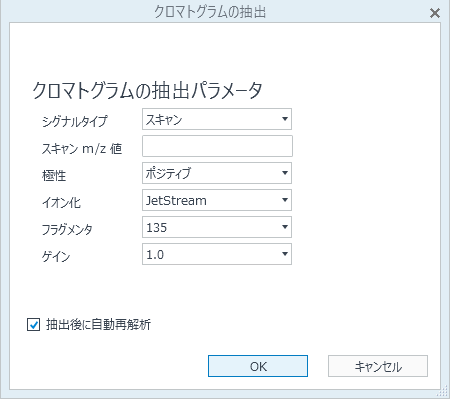Expand the 極性 dropdown arrow
450x400 pixels.
point(285,173)
